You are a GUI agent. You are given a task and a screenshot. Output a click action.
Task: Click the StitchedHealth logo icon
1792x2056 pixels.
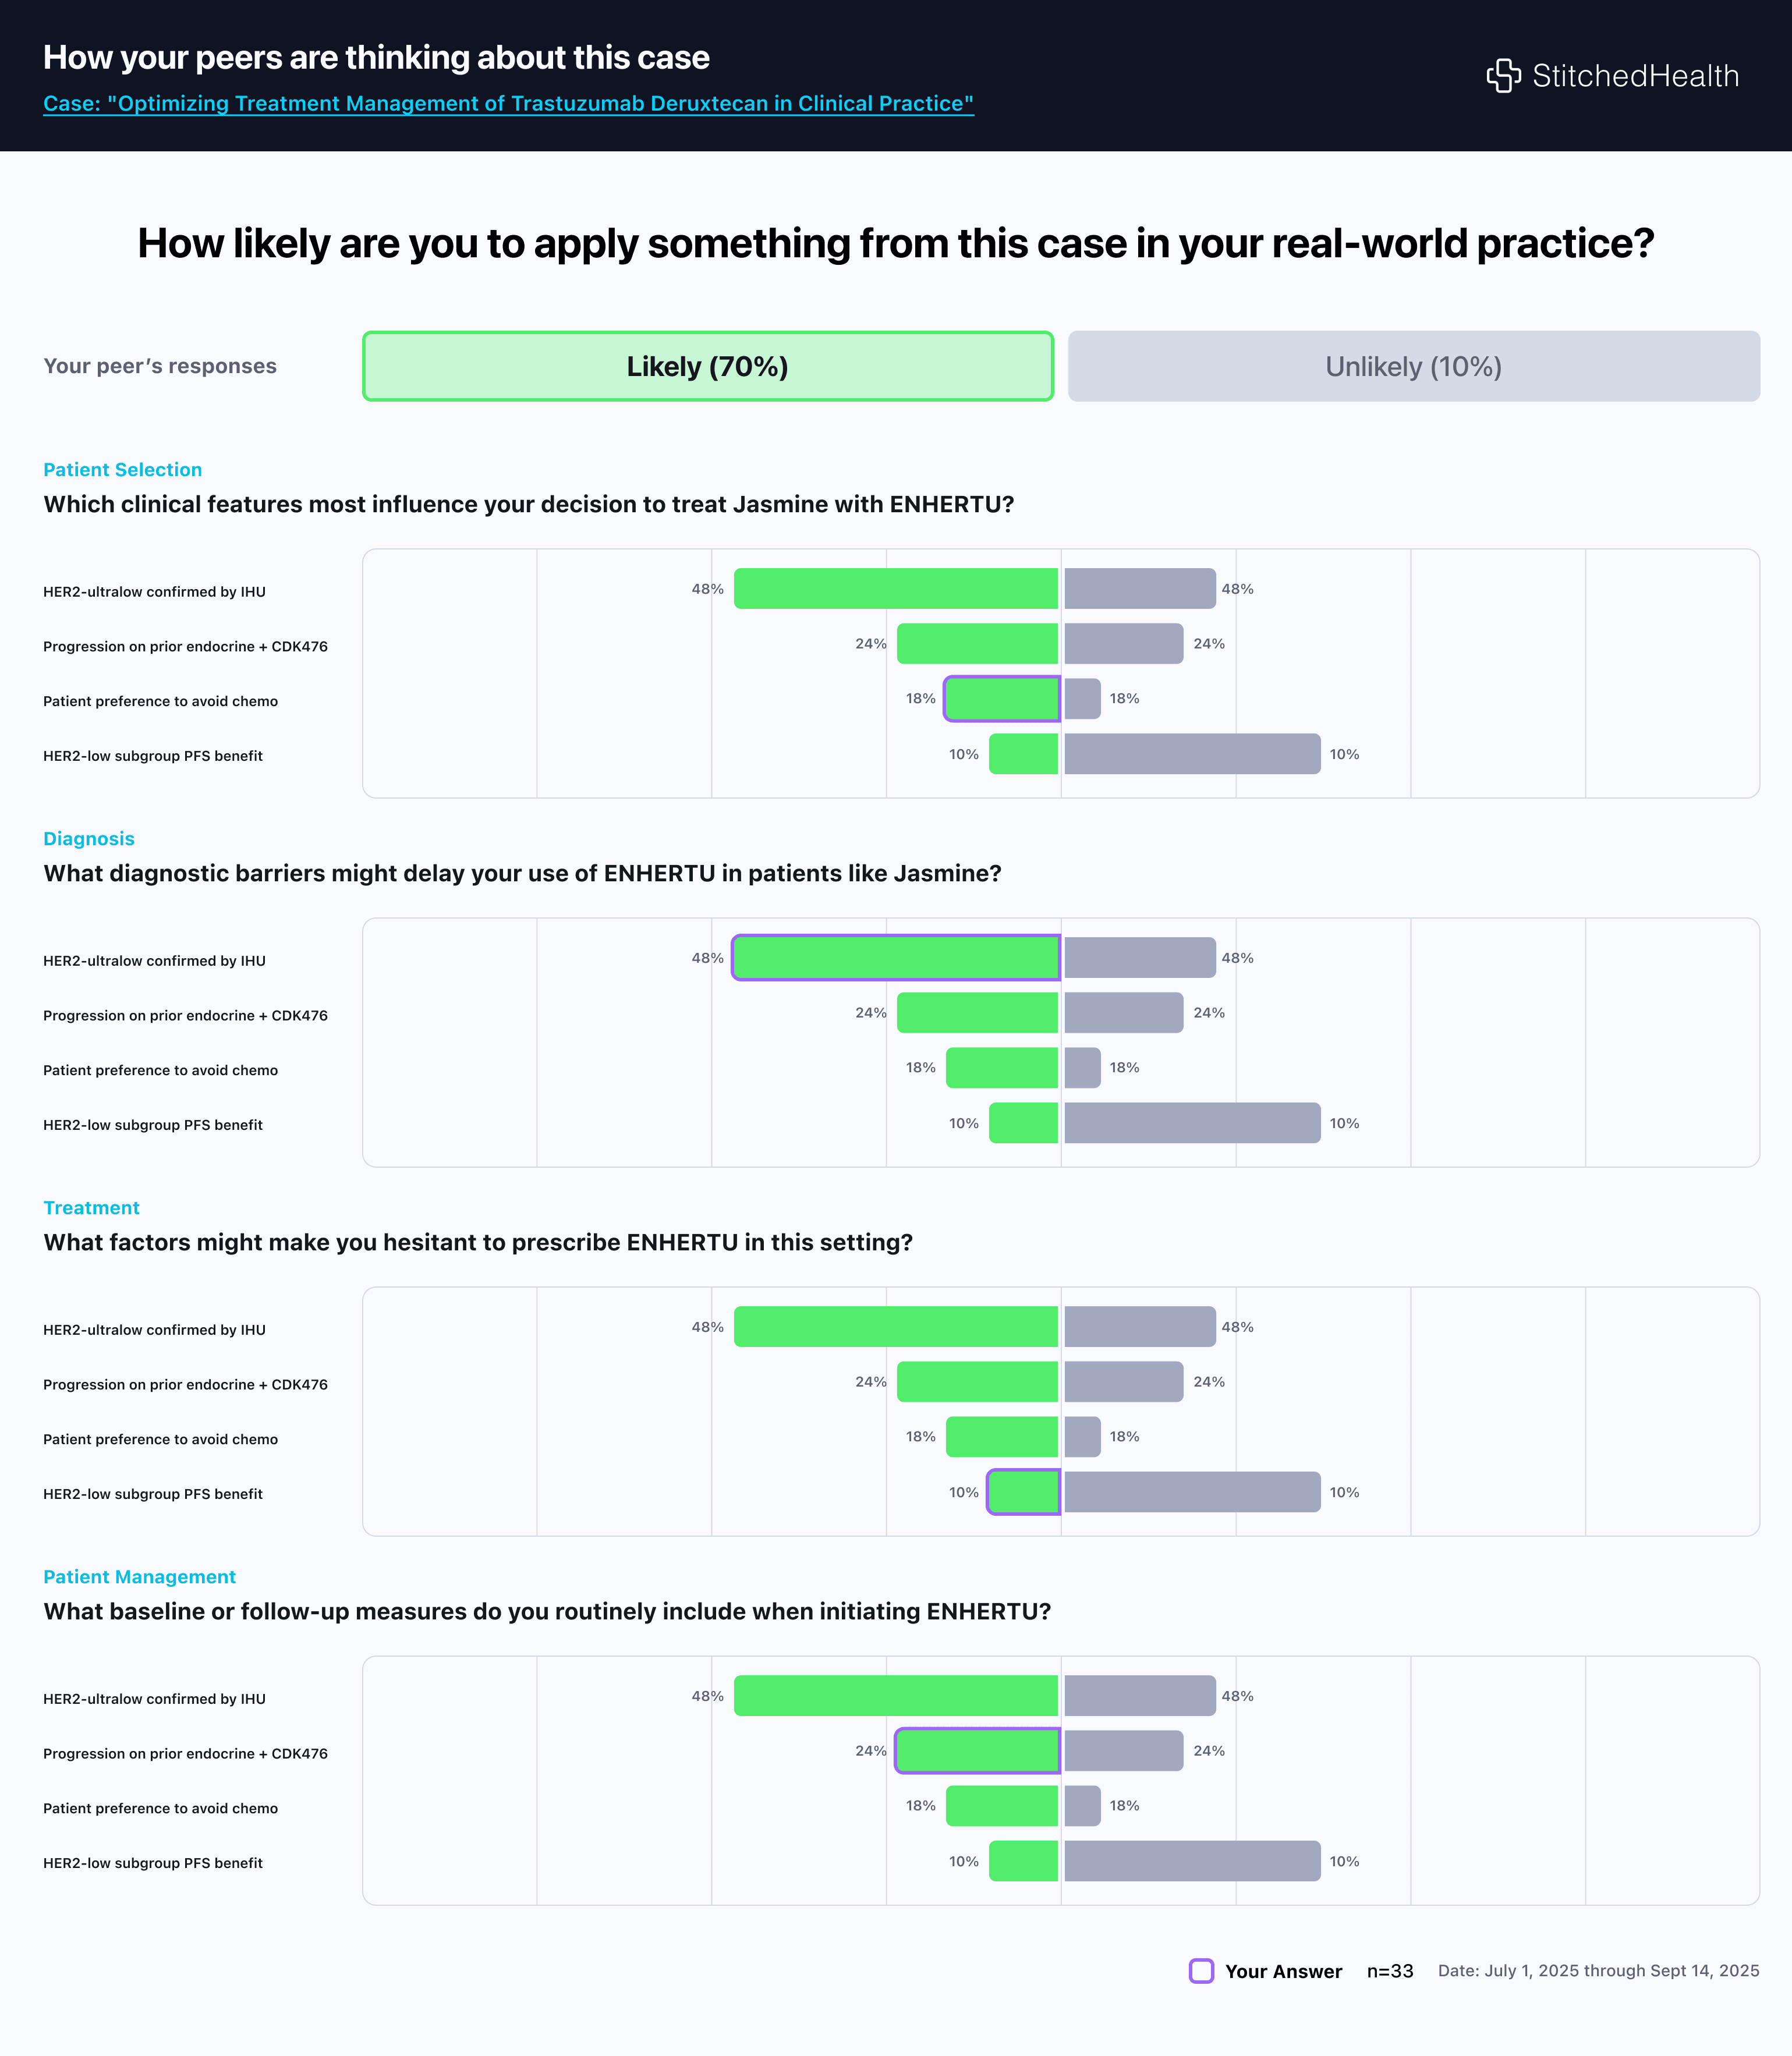pyautogui.click(x=1504, y=75)
